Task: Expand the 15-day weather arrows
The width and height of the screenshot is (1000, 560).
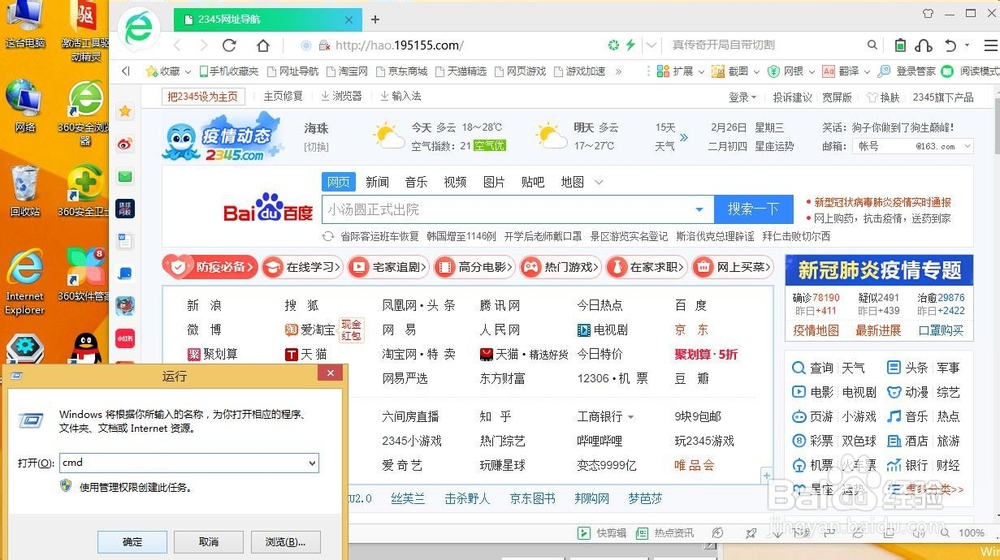Action: coord(684,136)
